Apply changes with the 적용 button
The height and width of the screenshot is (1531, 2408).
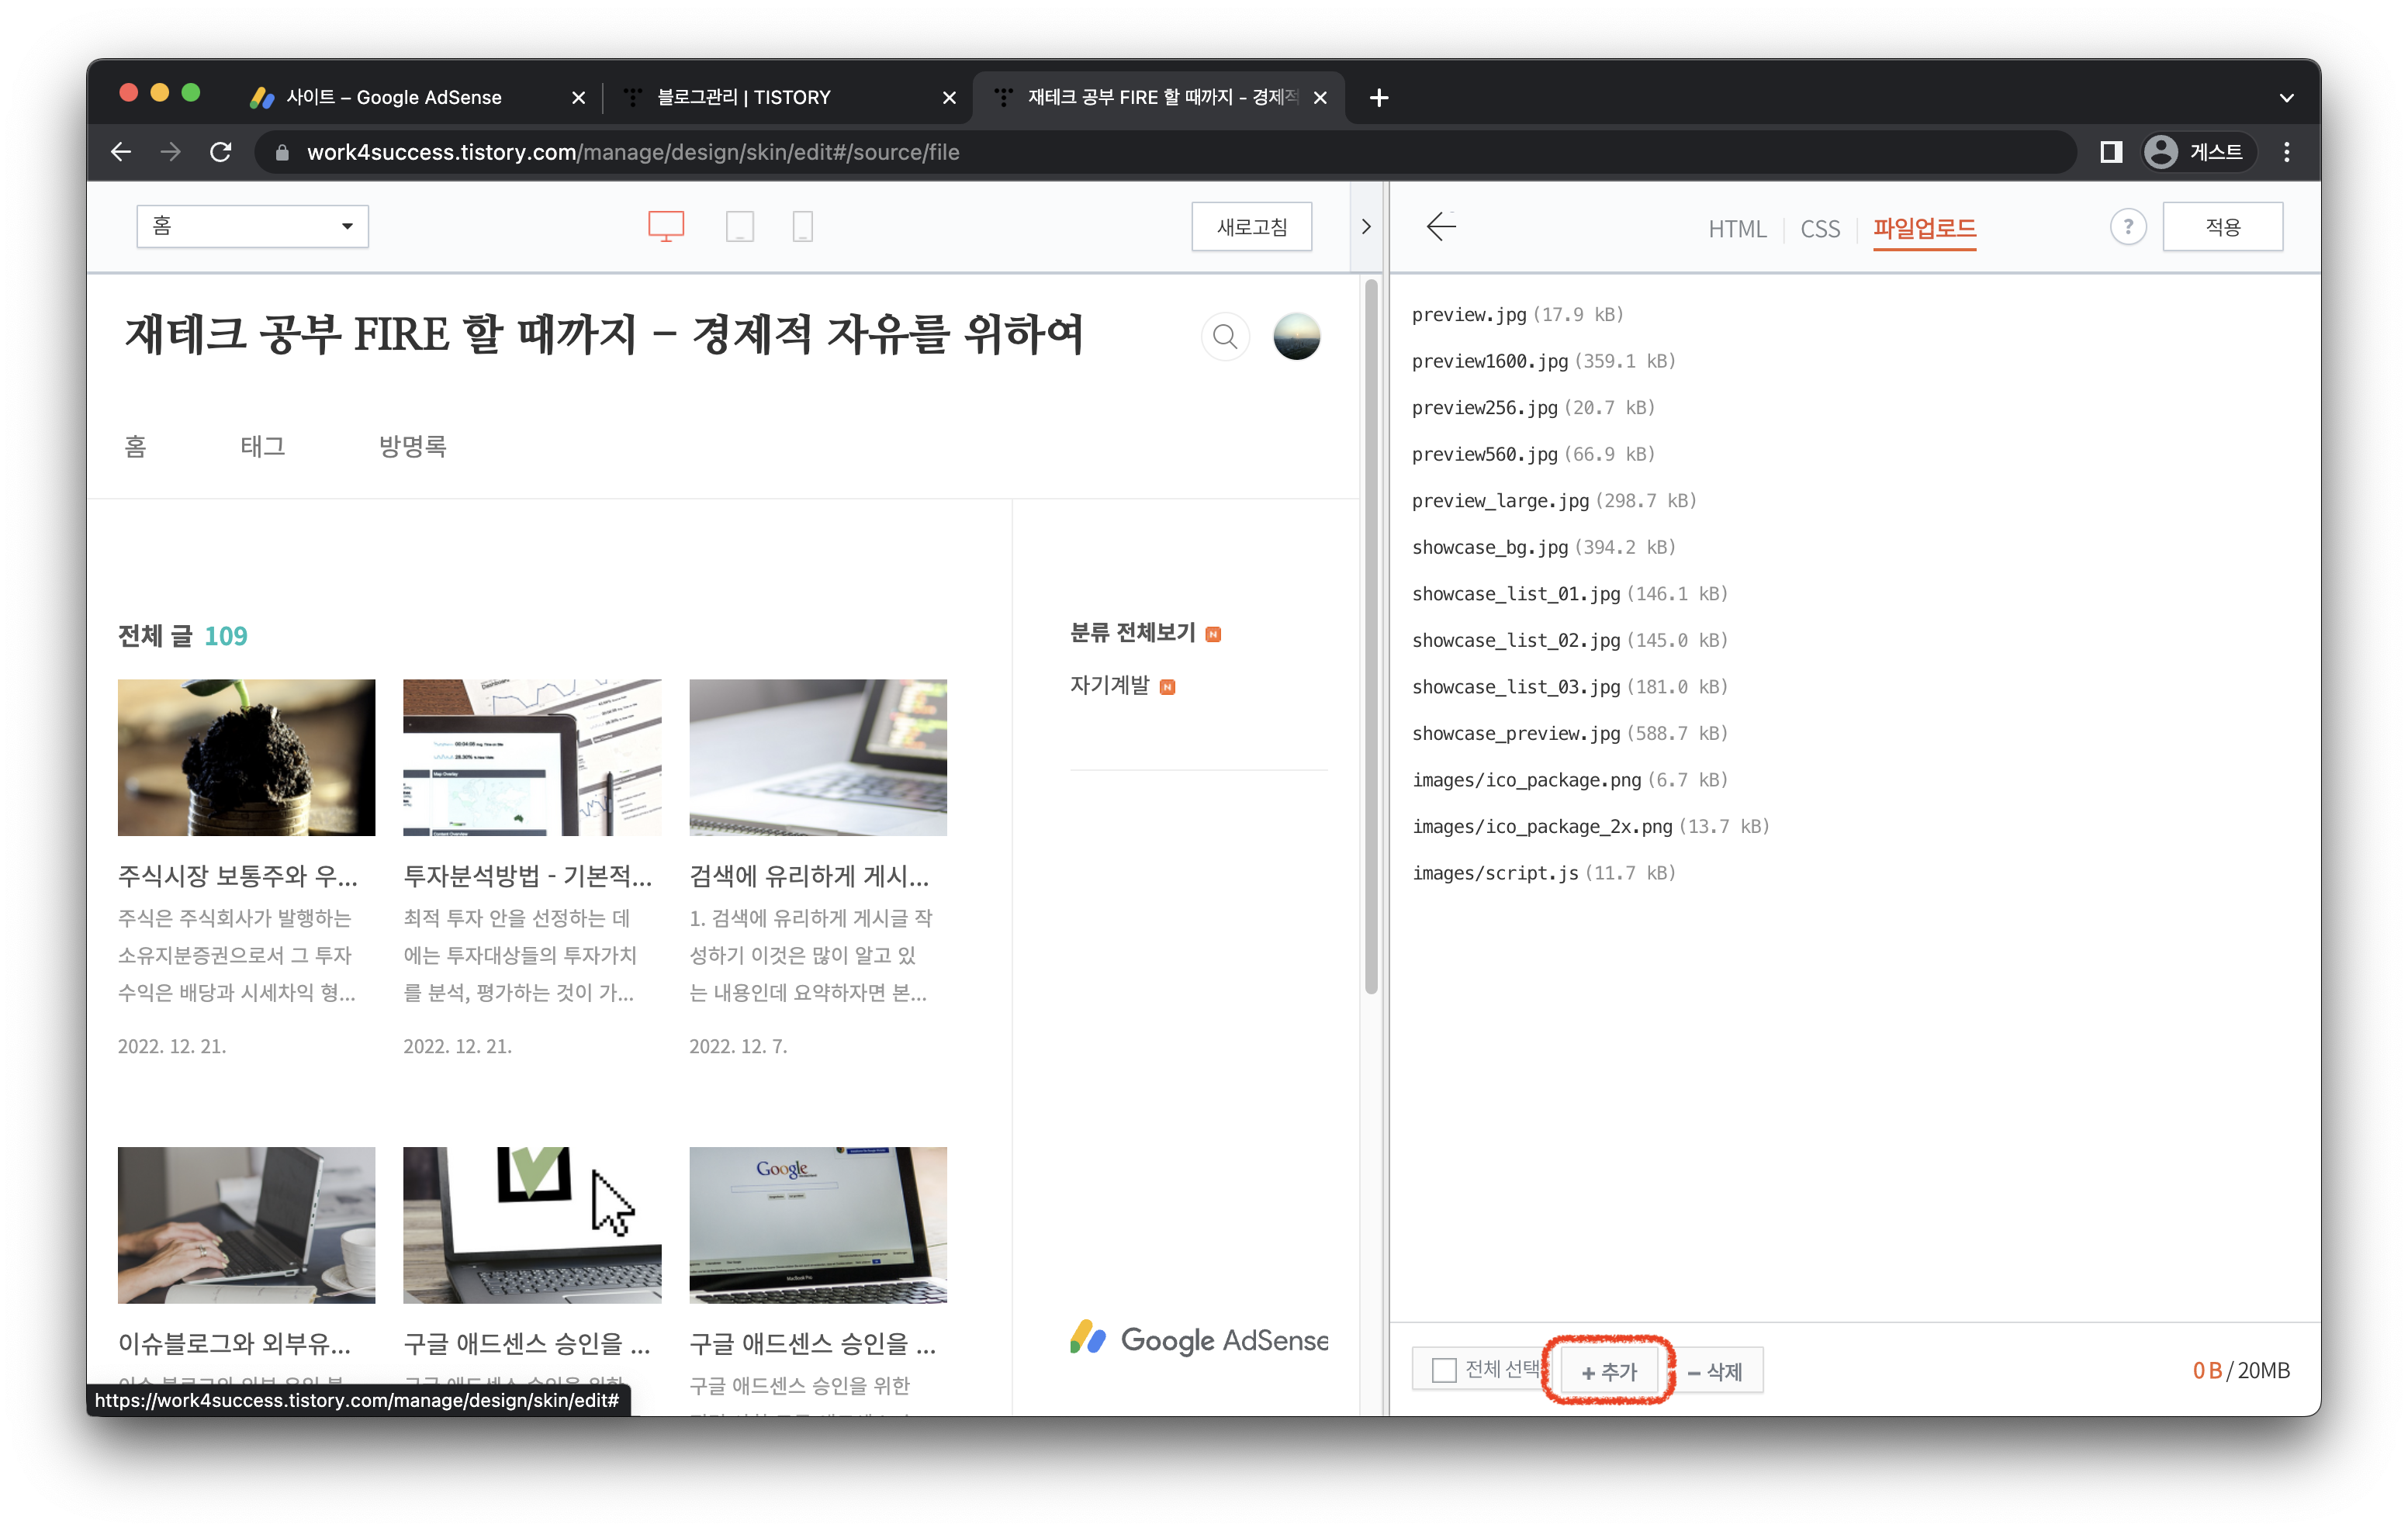tap(2222, 226)
